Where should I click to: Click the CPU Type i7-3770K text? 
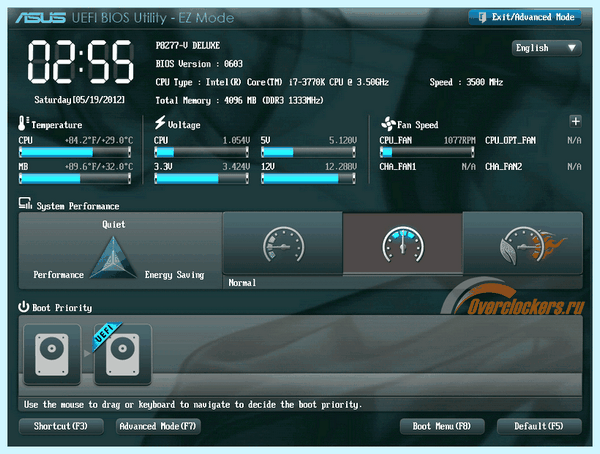(x=272, y=82)
